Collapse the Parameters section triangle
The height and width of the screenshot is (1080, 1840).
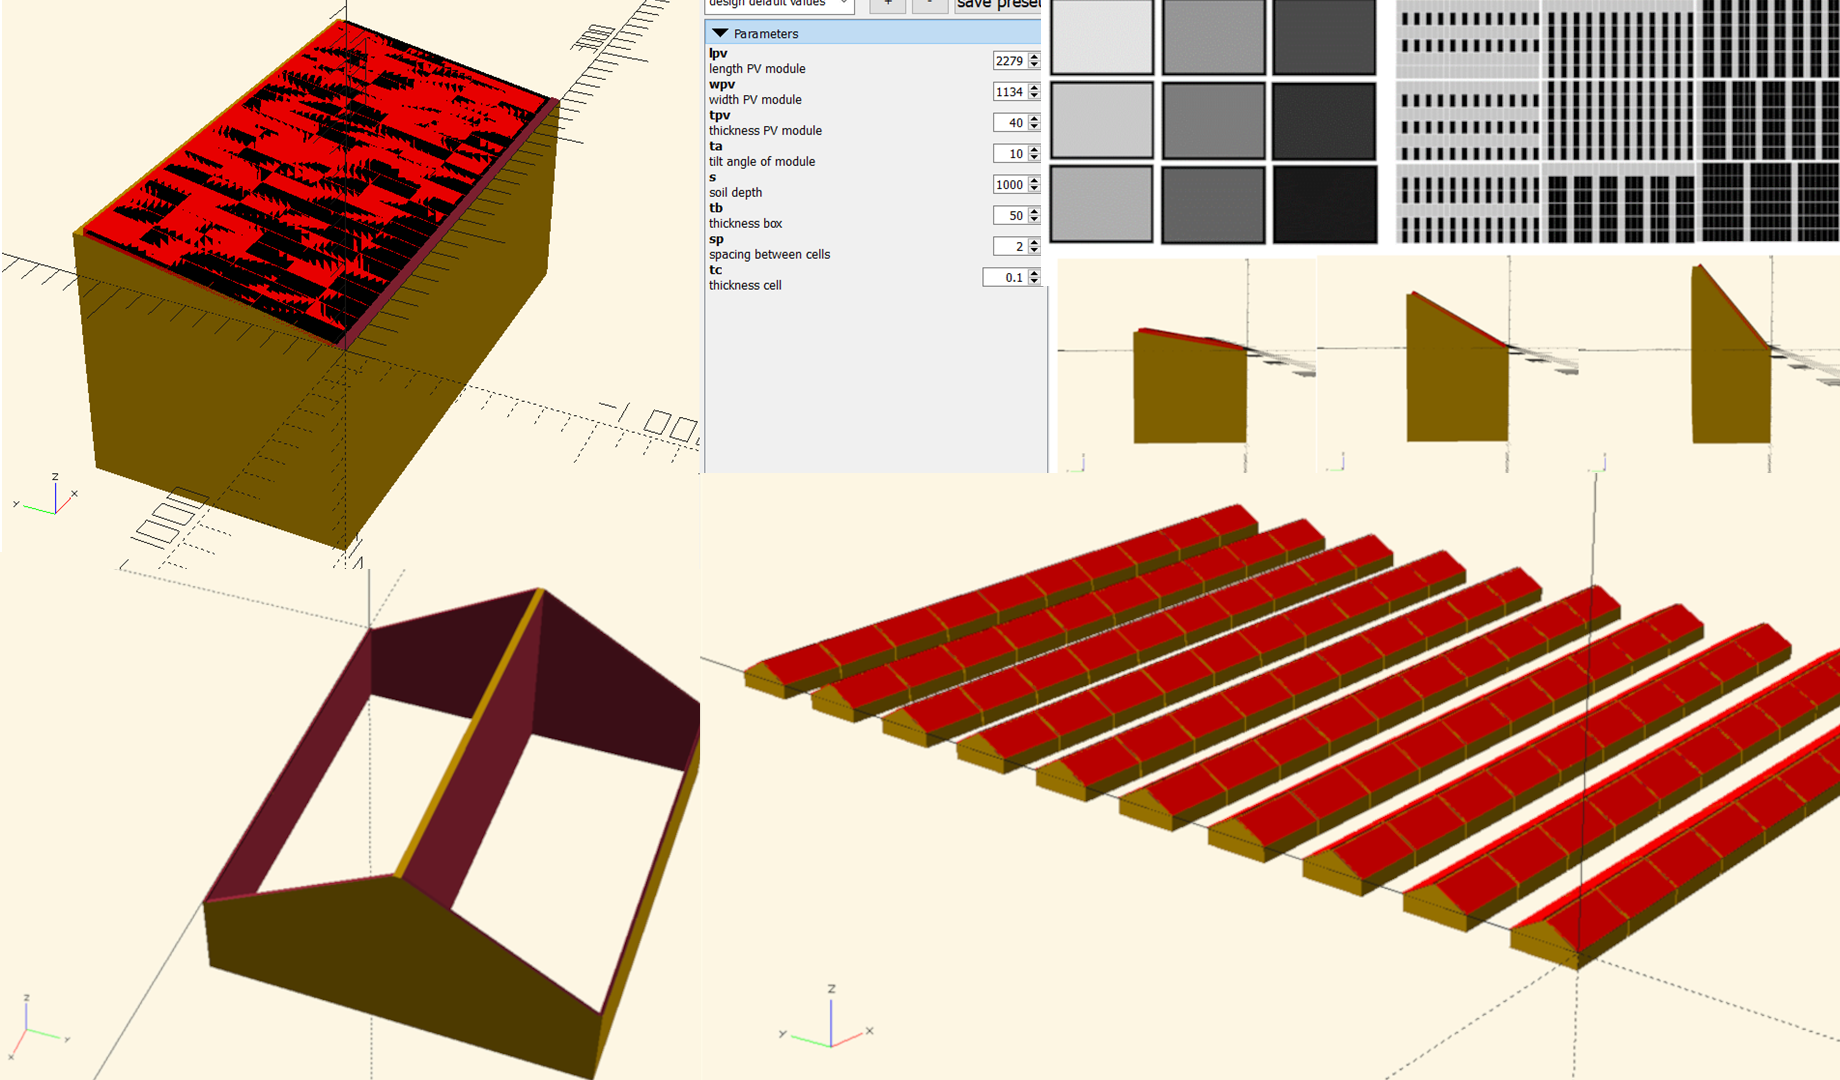[720, 33]
